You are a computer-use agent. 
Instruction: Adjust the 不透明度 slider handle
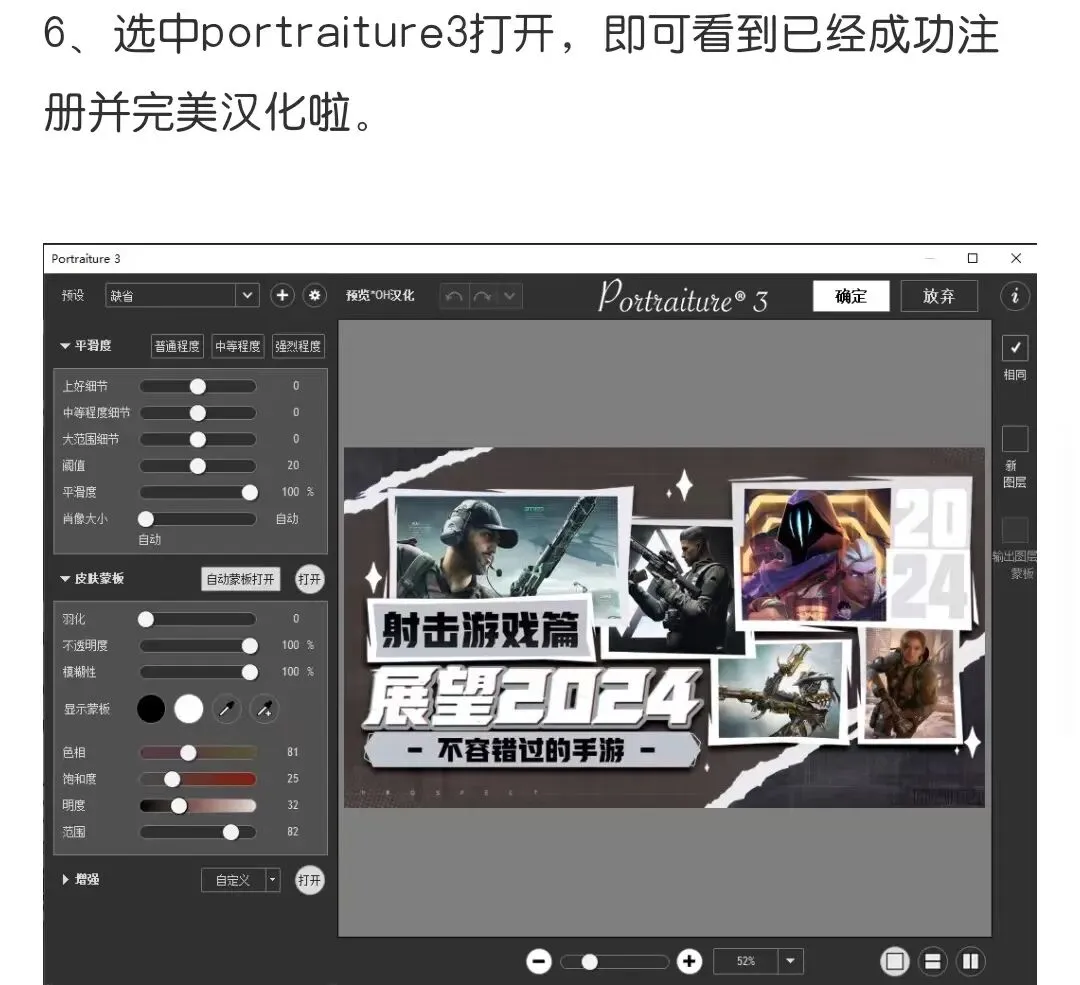[x=249, y=645]
